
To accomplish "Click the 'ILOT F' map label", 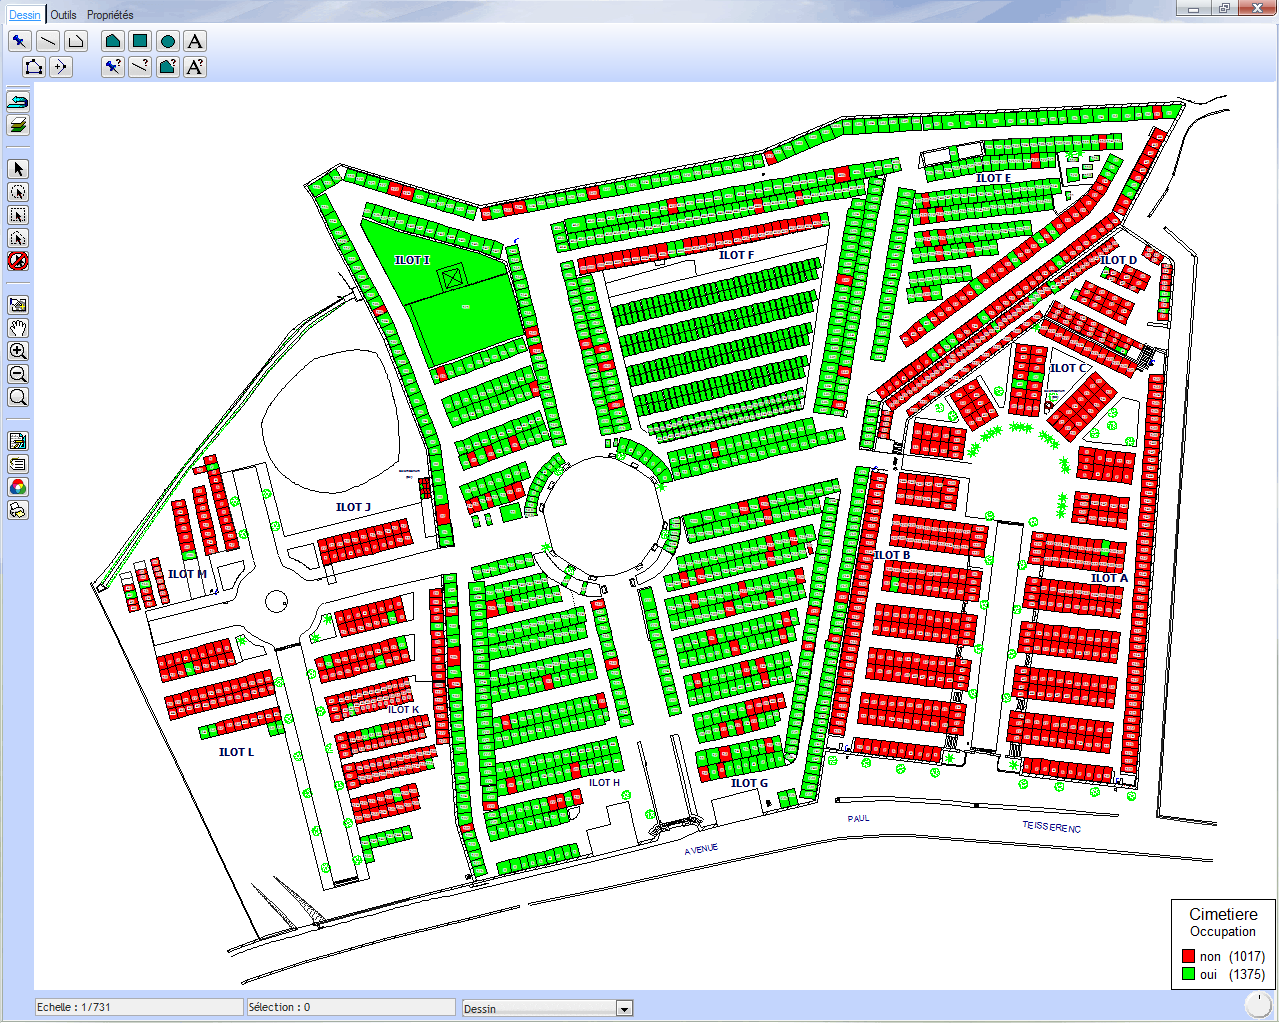I will point(736,255).
